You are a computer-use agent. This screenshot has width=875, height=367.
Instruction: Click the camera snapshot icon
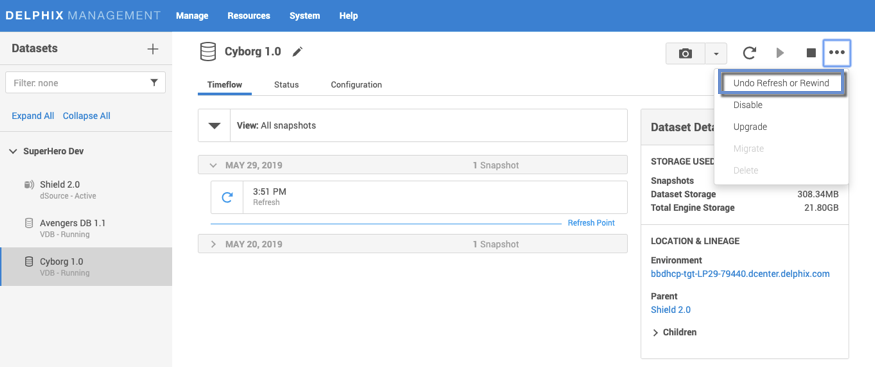tap(685, 54)
